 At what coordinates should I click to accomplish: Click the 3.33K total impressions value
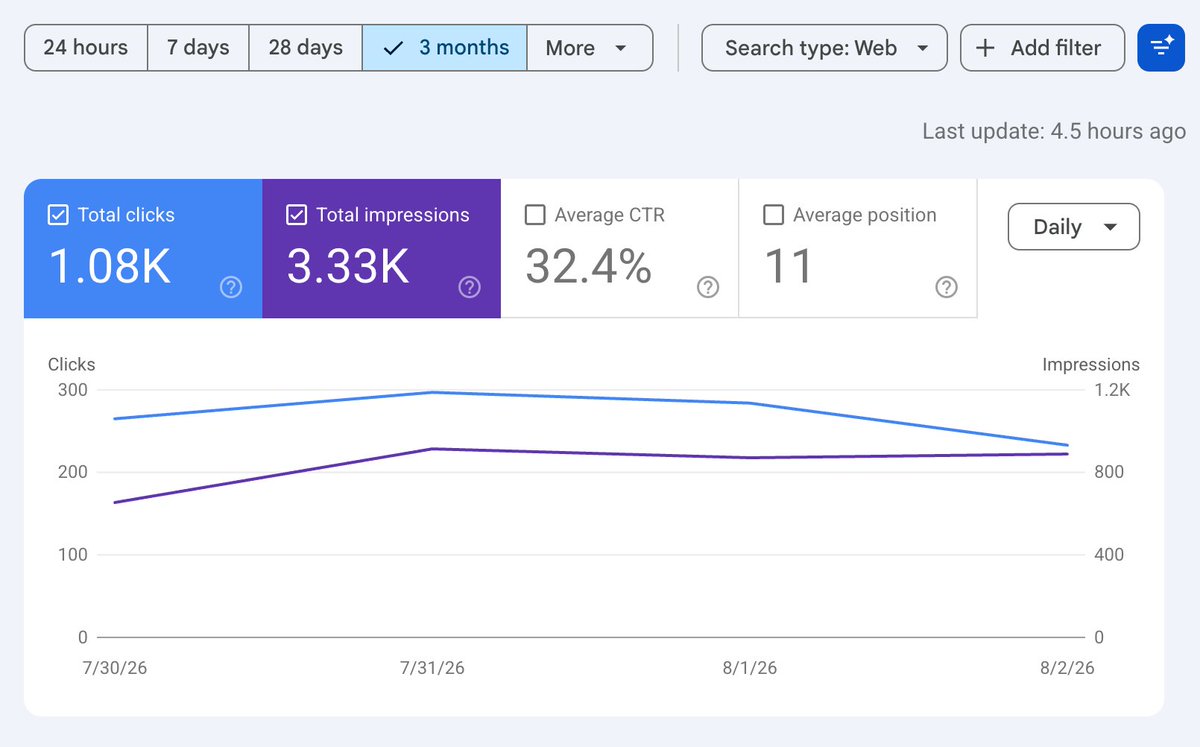click(348, 267)
